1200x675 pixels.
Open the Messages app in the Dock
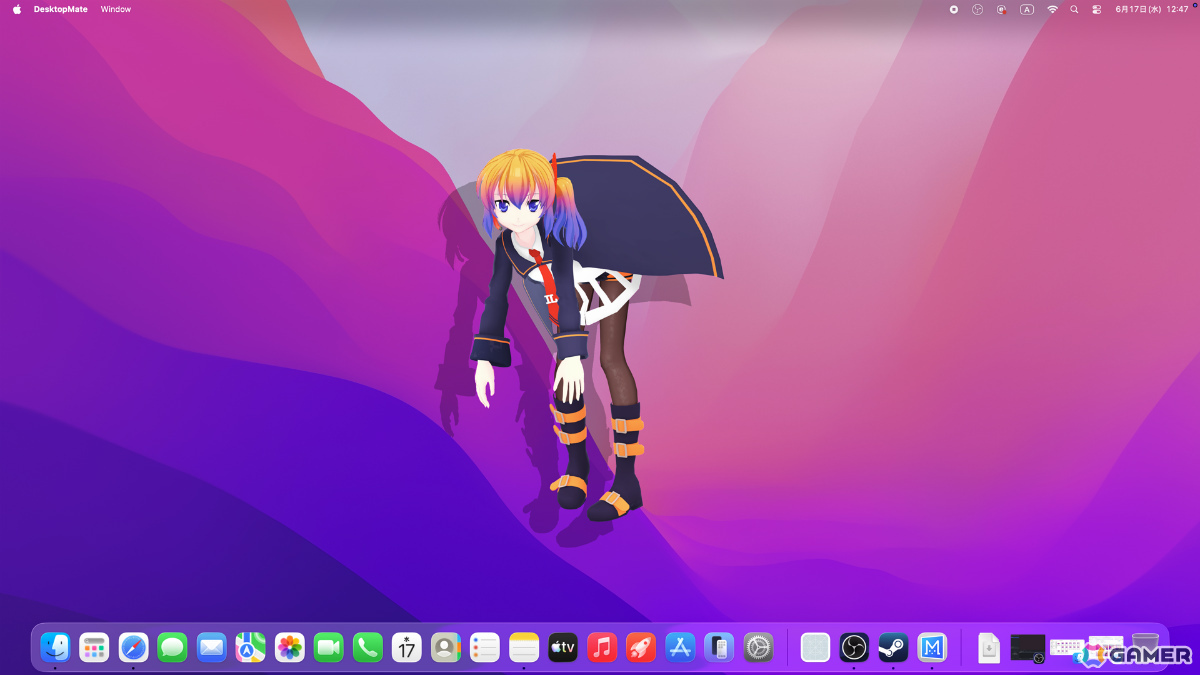172,648
